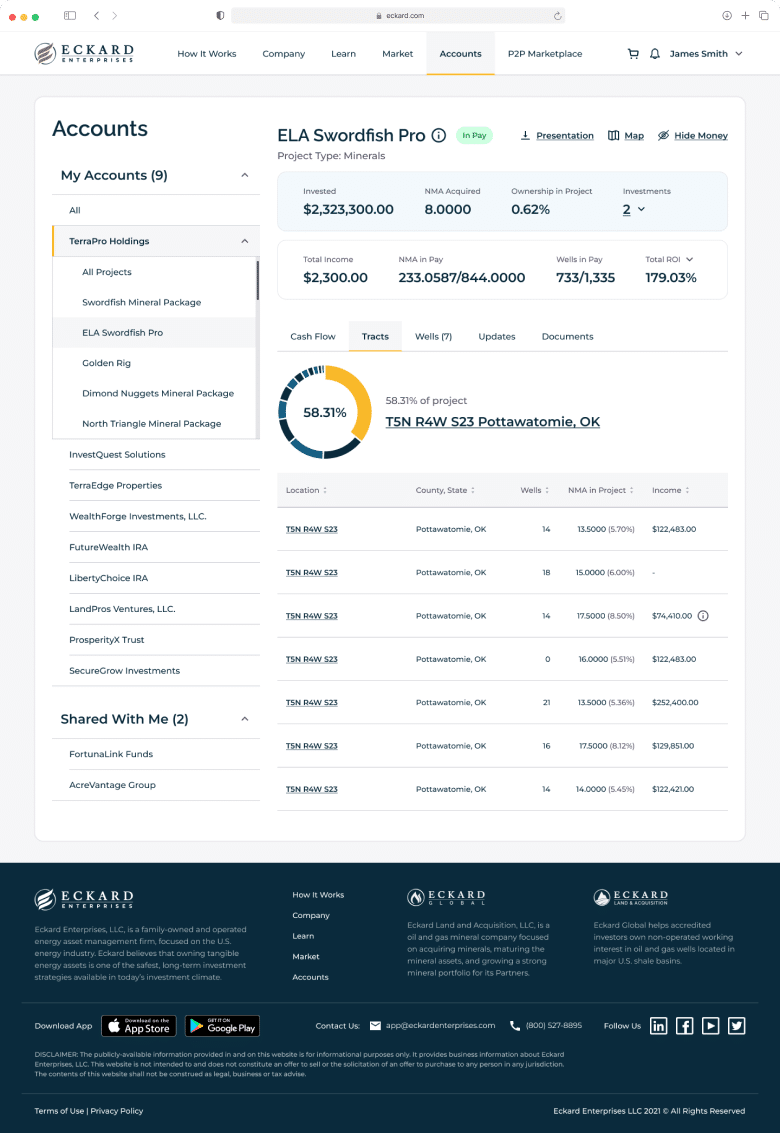
Task: Go forward with browser forward arrow
Action: (x=114, y=15)
